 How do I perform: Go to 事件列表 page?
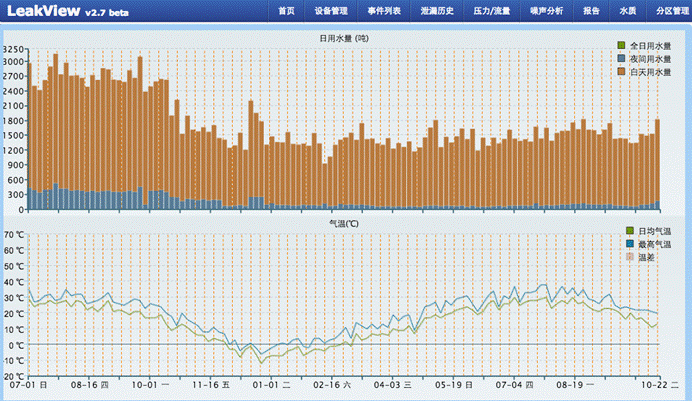(384, 11)
